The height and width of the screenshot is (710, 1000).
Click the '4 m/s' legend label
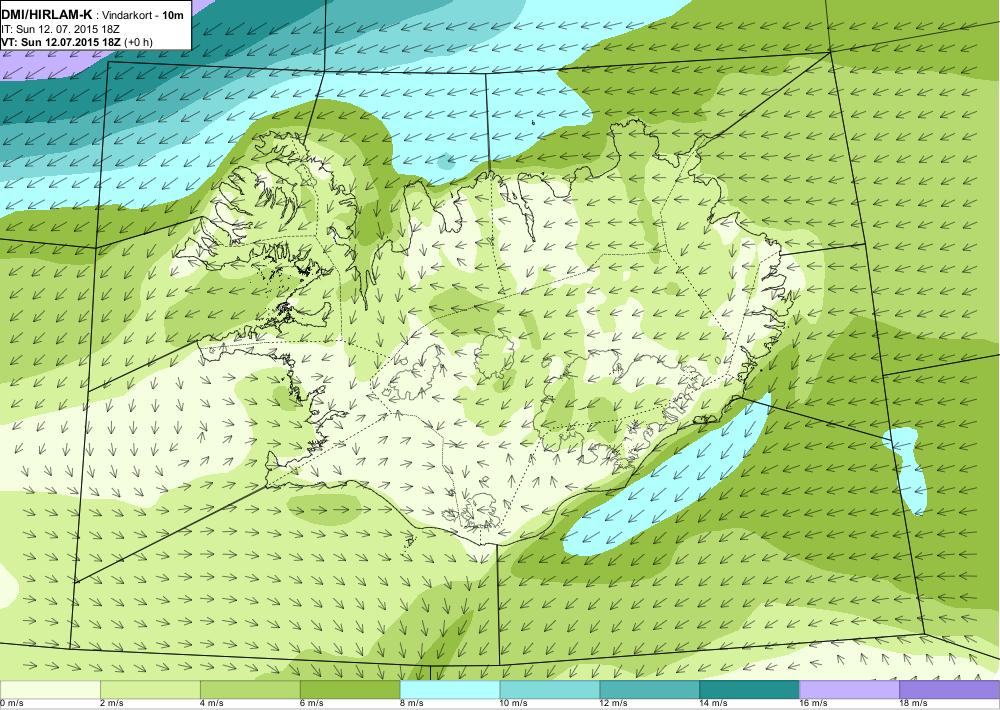click(x=212, y=703)
